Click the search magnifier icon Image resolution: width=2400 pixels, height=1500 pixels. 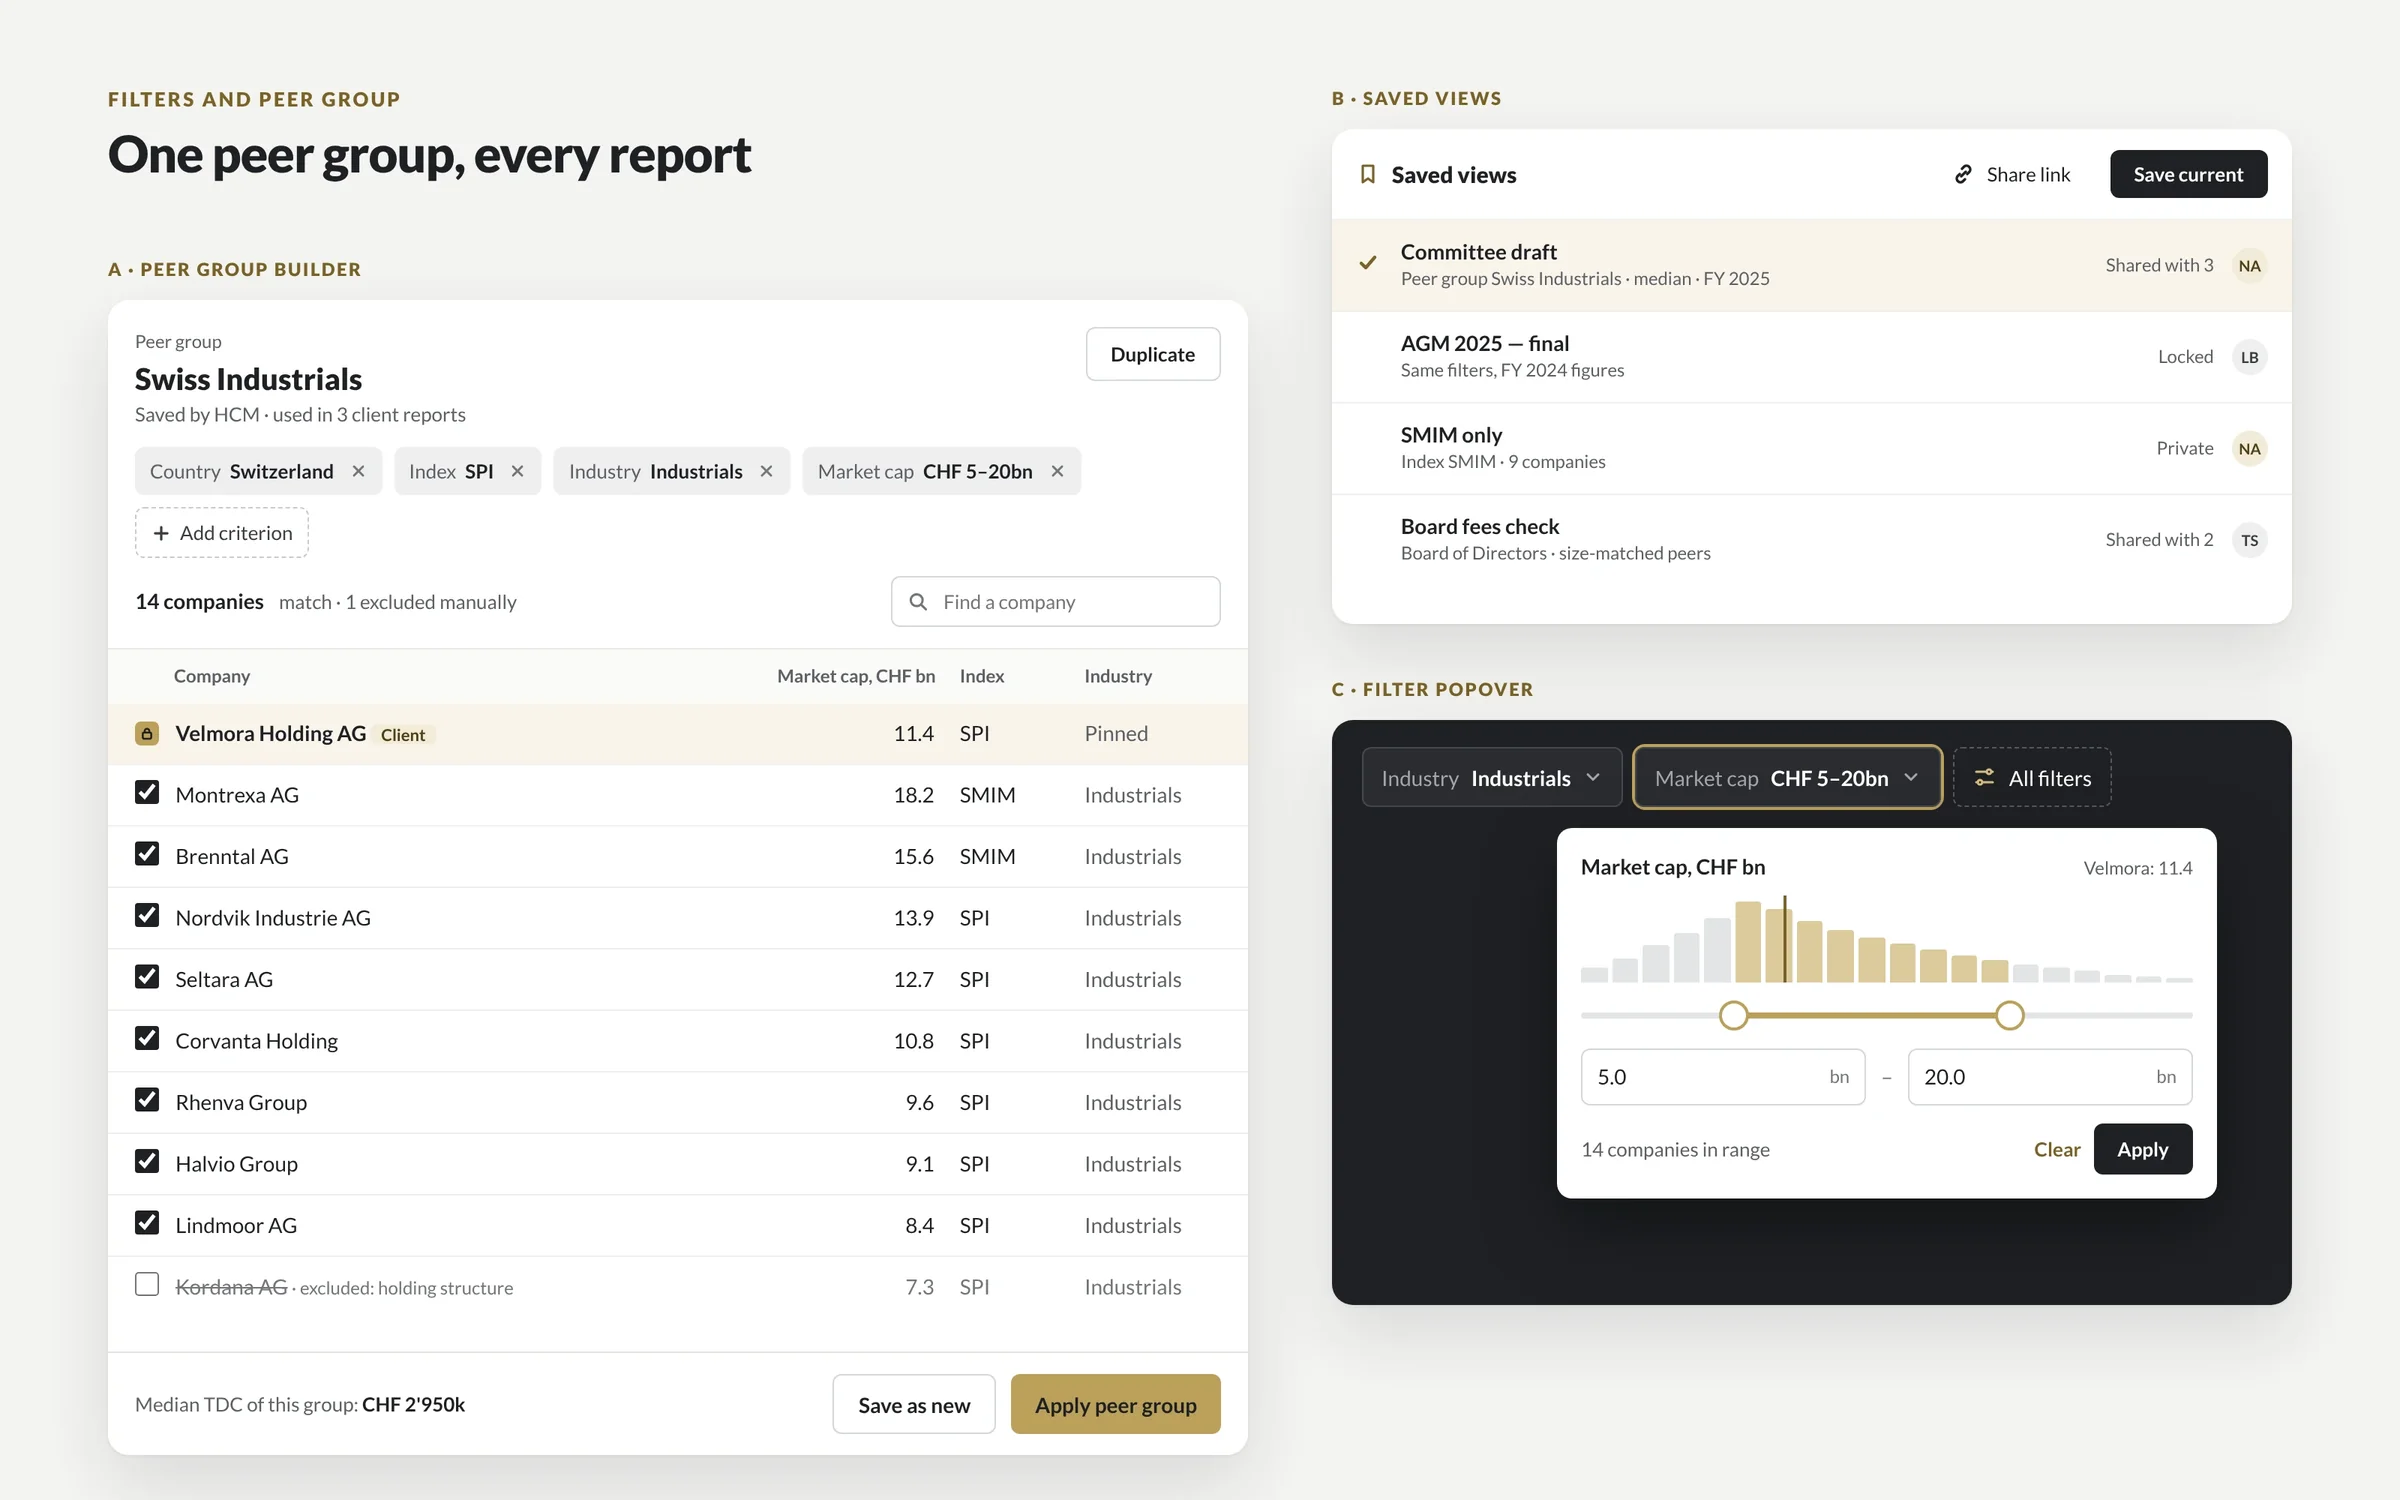pyautogui.click(x=918, y=601)
